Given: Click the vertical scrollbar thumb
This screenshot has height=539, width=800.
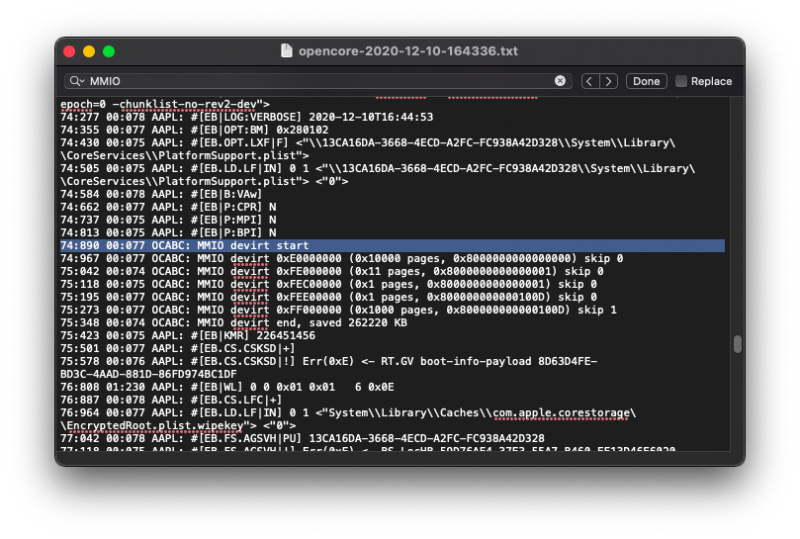Looking at the screenshot, I should [x=737, y=344].
